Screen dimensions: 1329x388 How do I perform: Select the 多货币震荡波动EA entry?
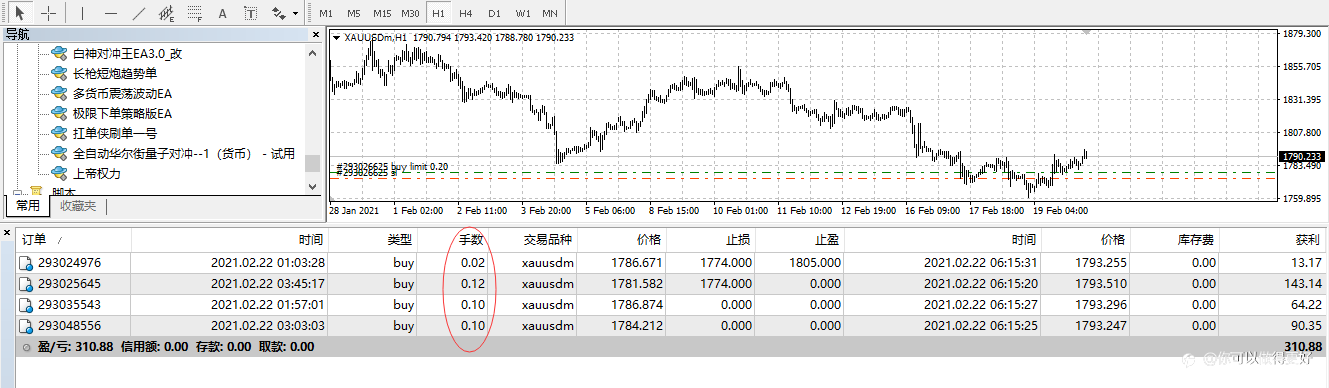click(x=123, y=93)
